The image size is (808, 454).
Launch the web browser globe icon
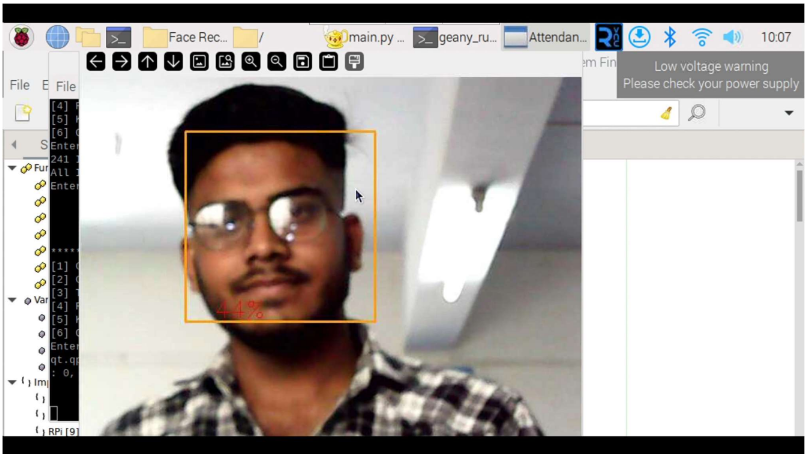click(57, 37)
